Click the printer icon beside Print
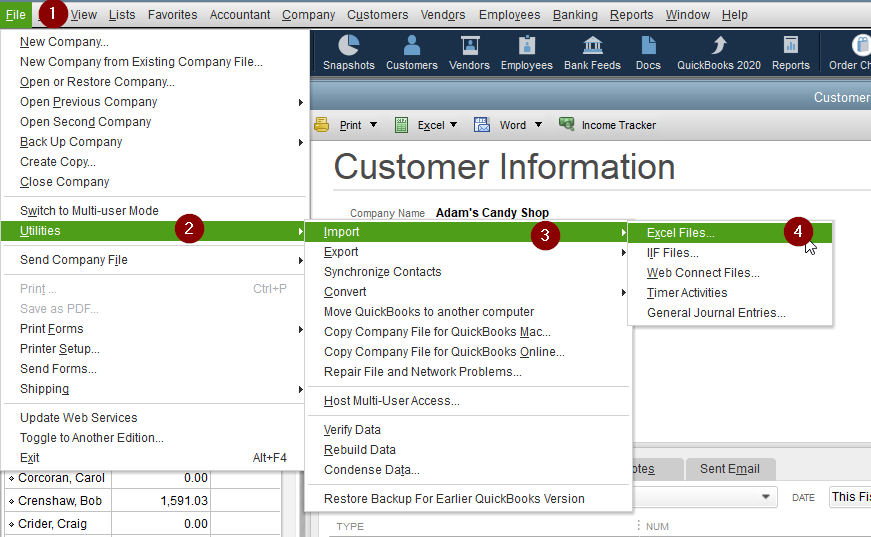The height and width of the screenshot is (537, 871). (322, 125)
